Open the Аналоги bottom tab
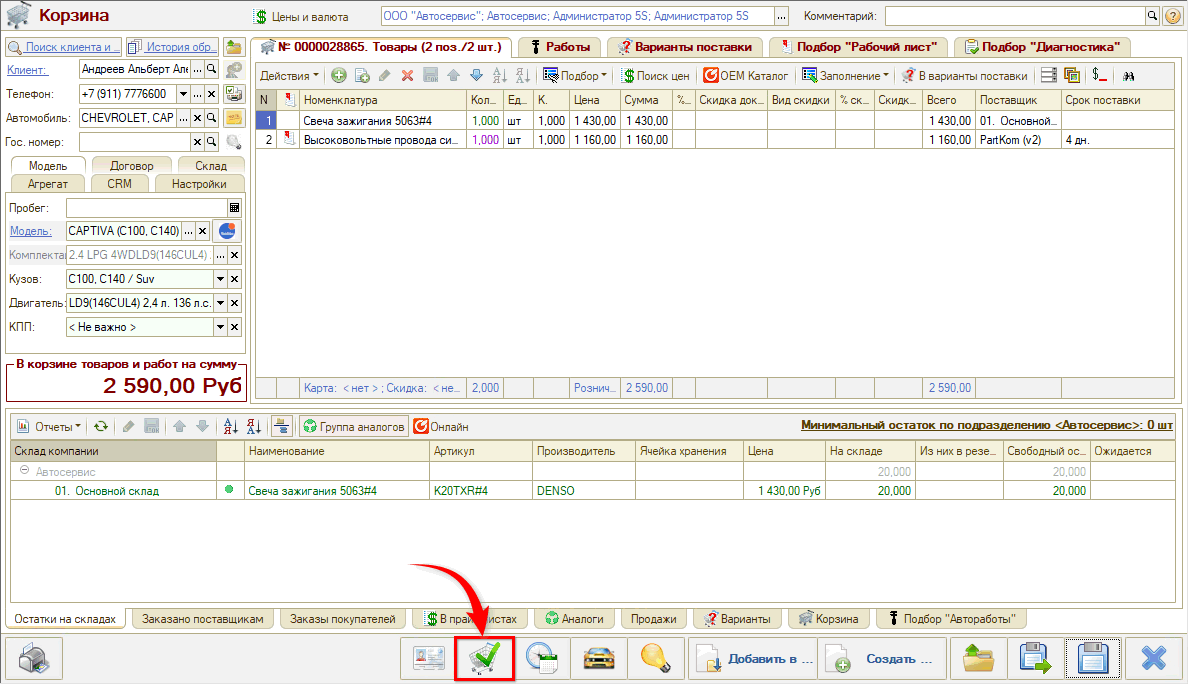 click(x=573, y=619)
